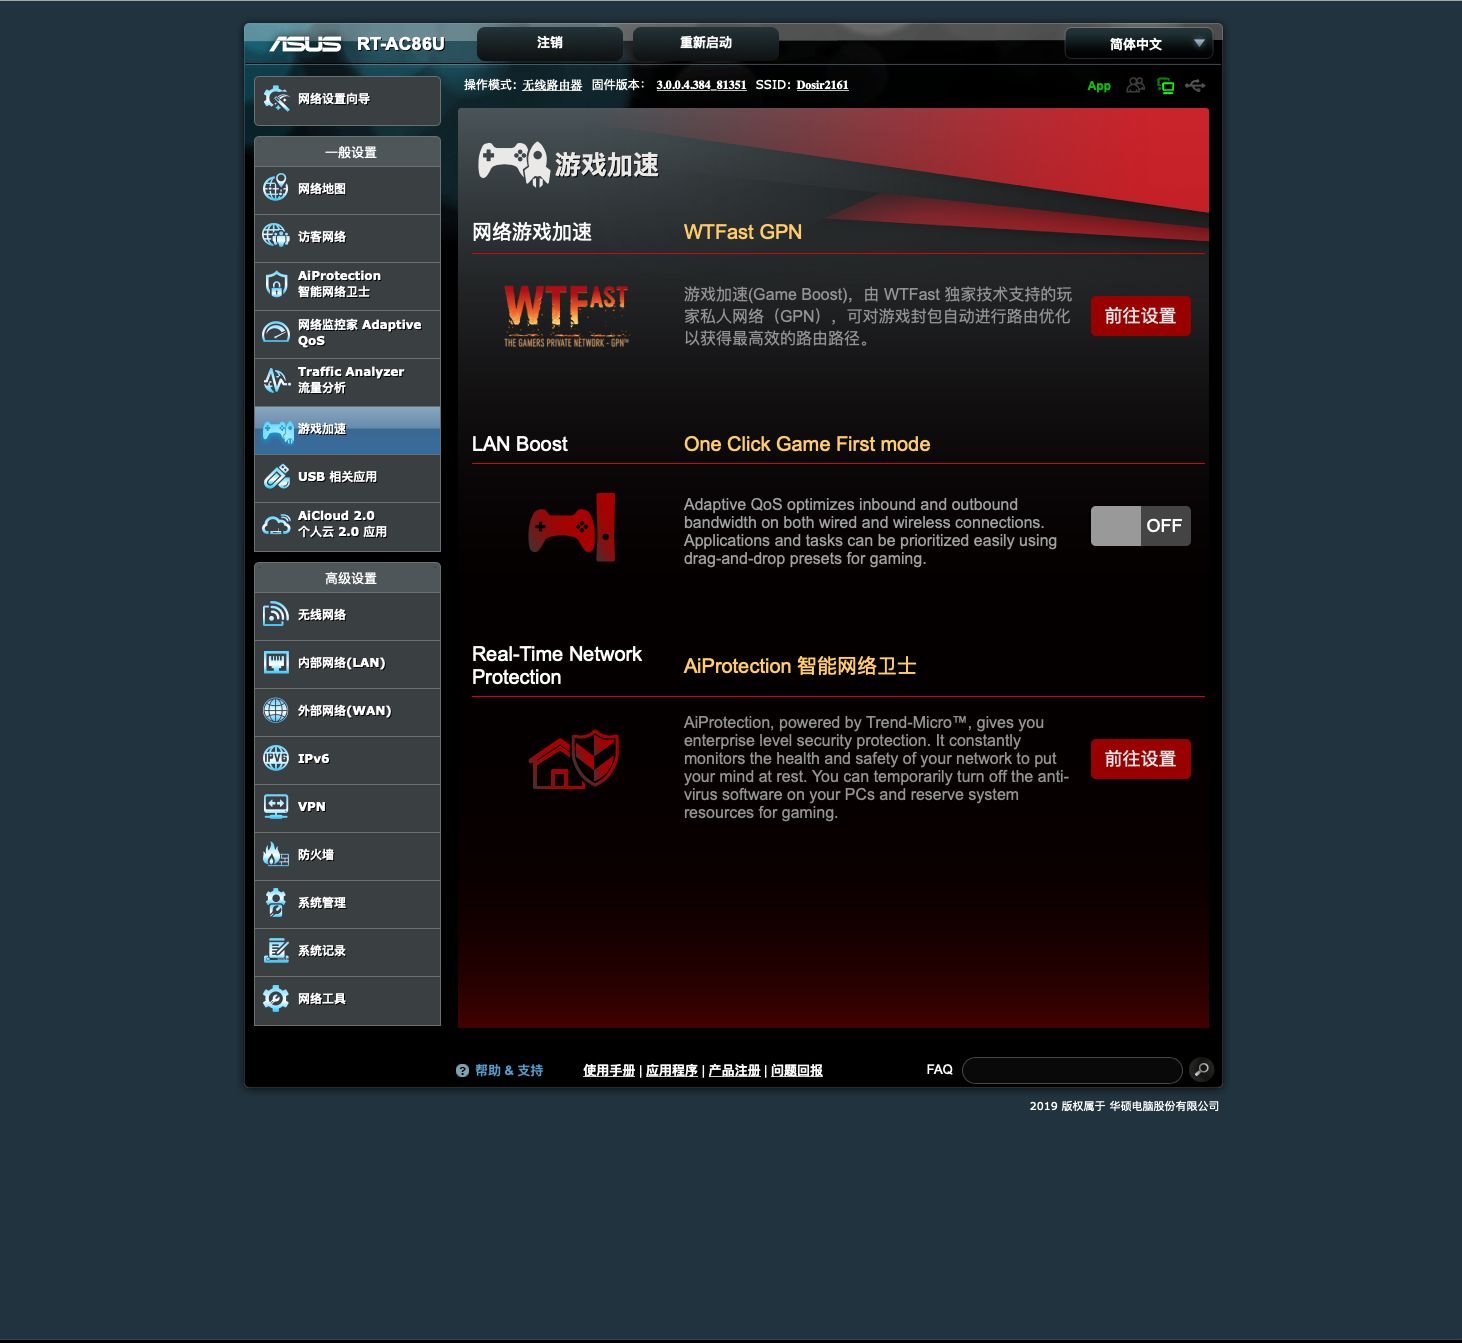Image resolution: width=1462 pixels, height=1343 pixels.
Task: Click the 注销 logout button
Action: [x=550, y=43]
